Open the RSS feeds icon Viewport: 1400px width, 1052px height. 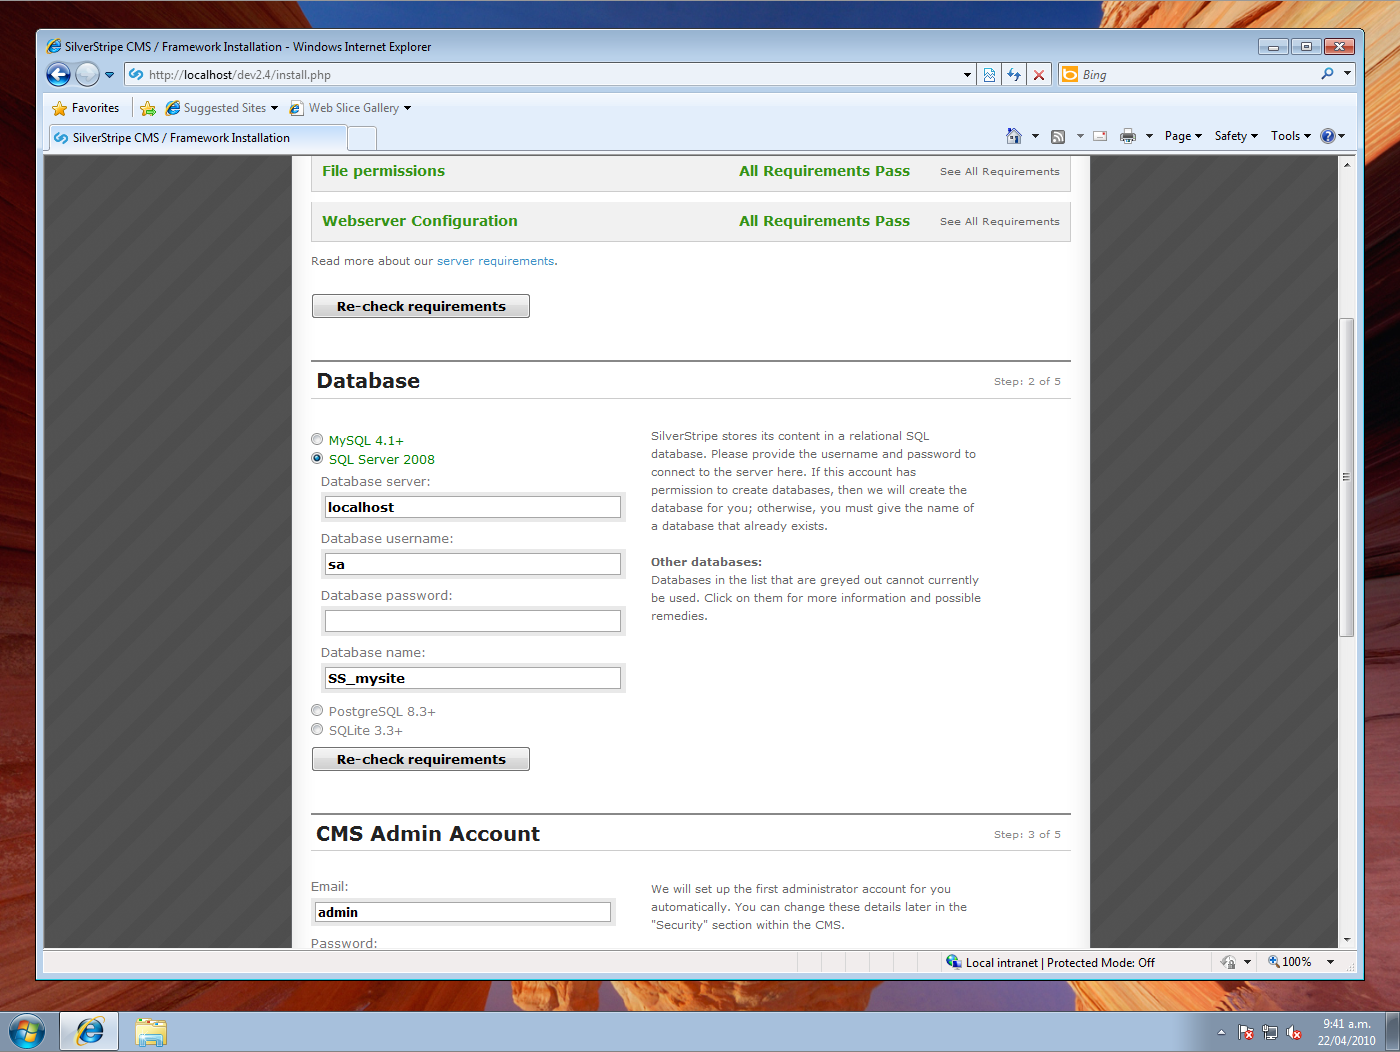click(1057, 135)
